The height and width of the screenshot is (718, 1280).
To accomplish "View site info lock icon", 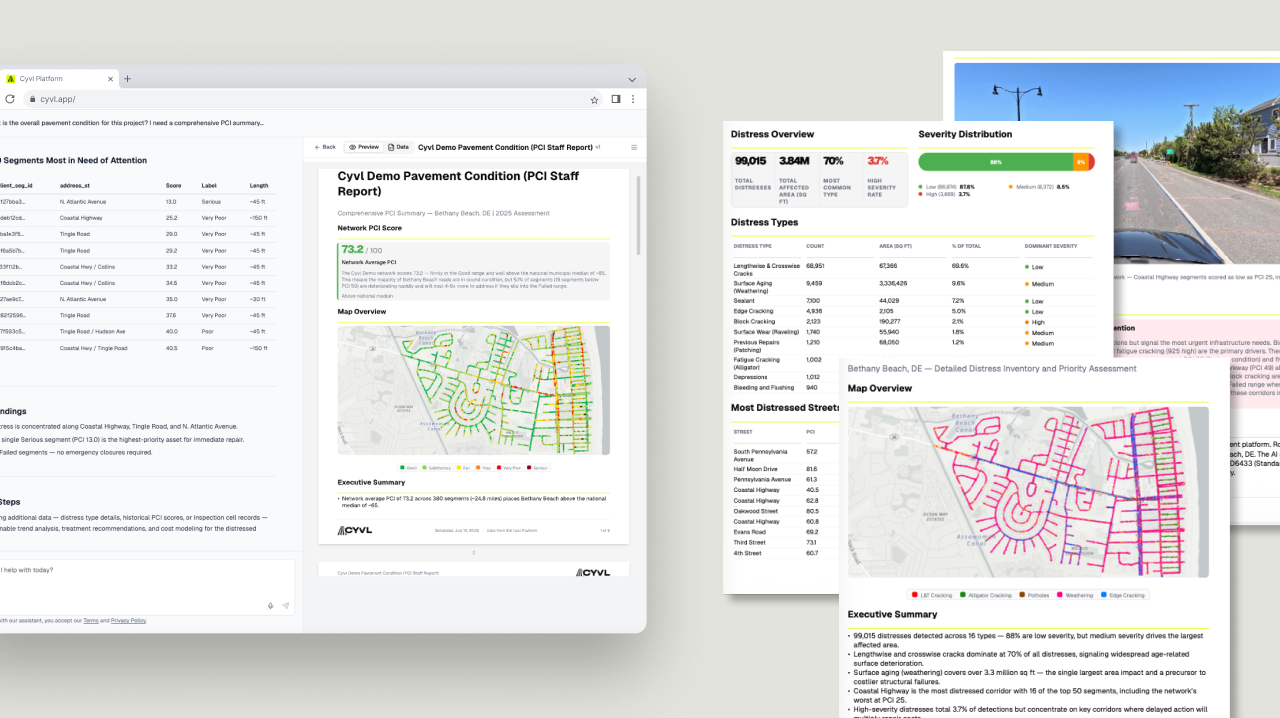I will click(32, 99).
